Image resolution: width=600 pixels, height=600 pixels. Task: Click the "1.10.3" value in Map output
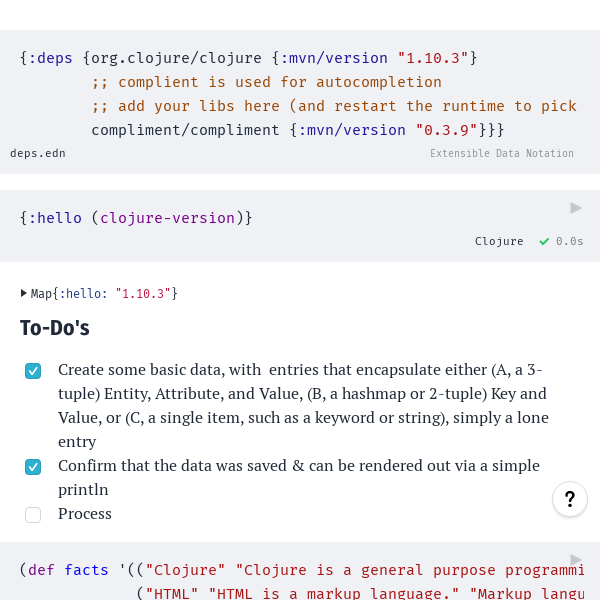pos(143,294)
